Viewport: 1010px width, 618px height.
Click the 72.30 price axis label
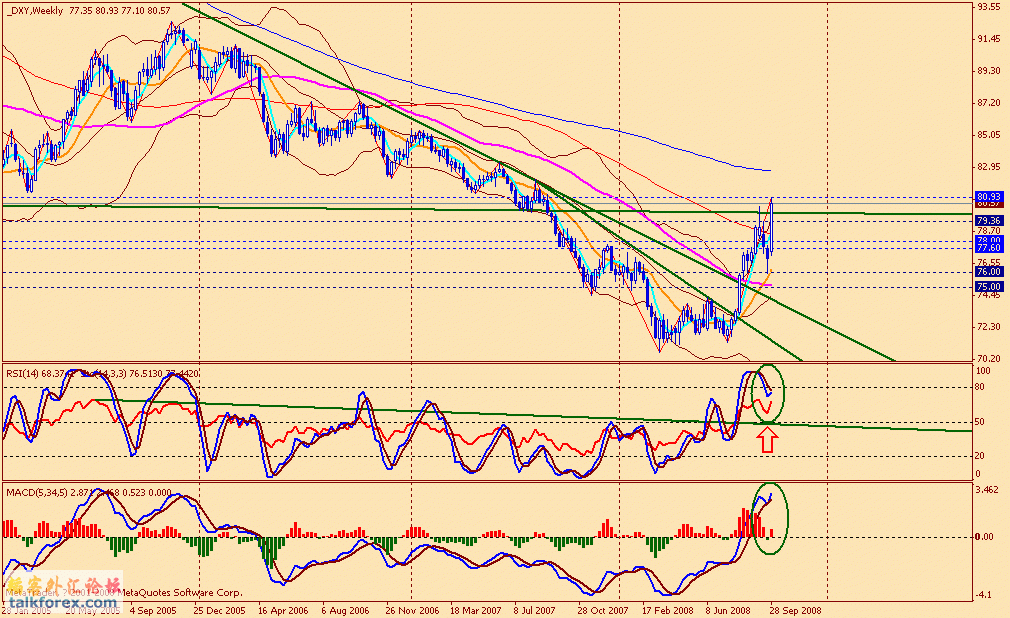click(989, 327)
